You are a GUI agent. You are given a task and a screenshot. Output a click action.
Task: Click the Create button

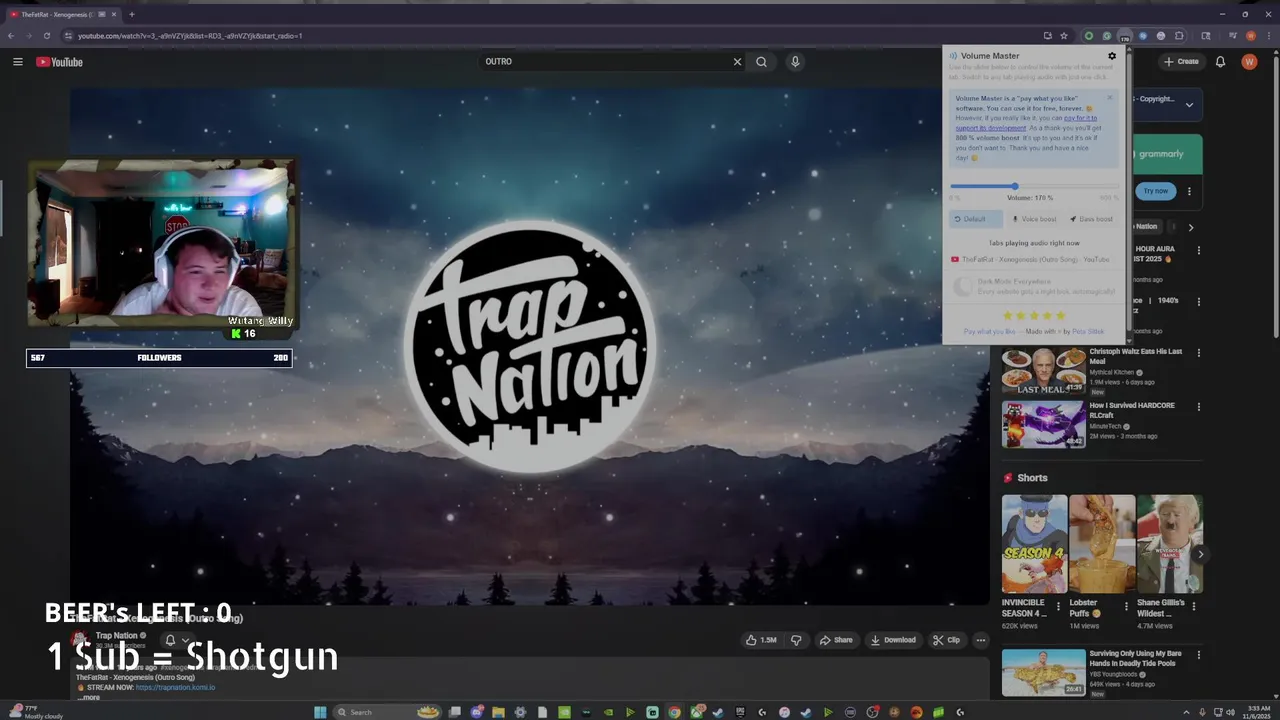click(x=1181, y=62)
